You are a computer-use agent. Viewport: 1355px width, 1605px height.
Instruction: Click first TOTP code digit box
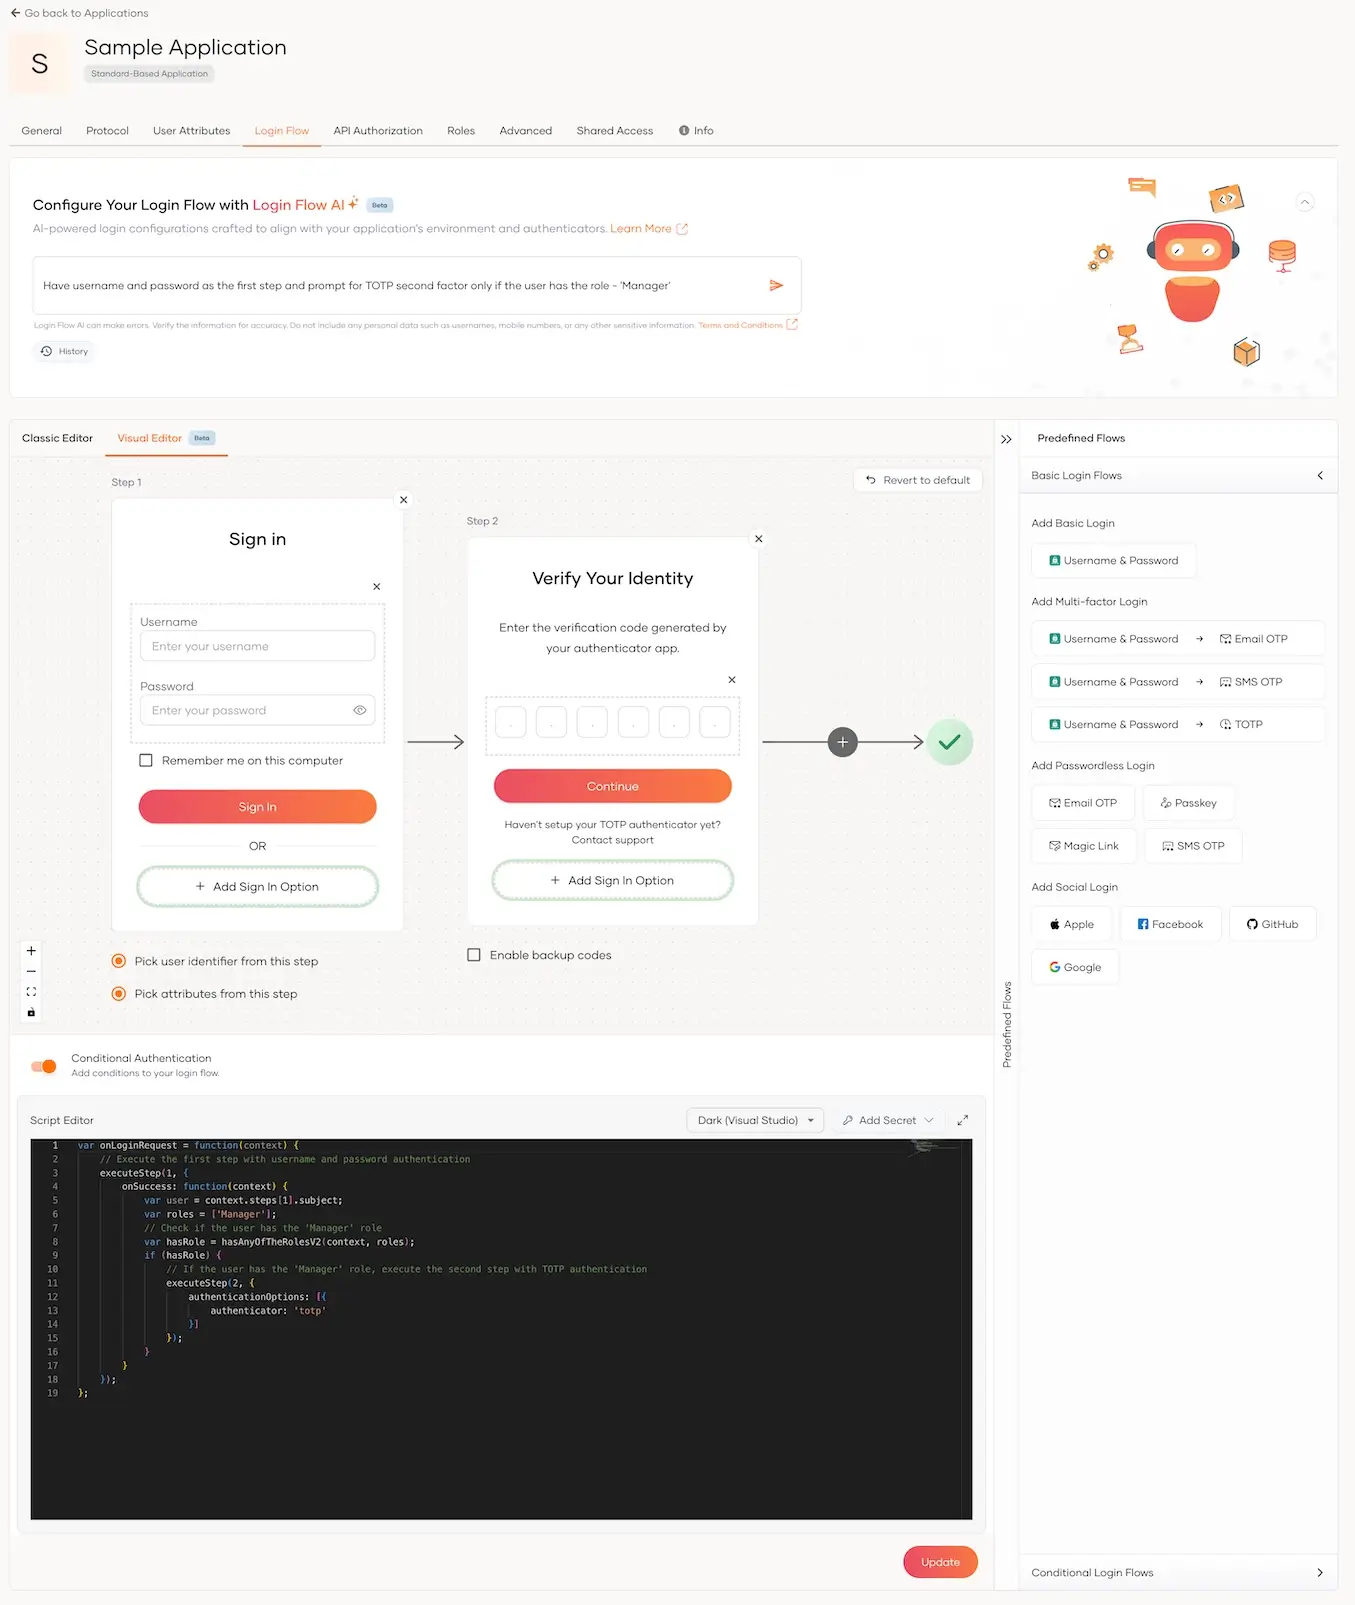pyautogui.click(x=511, y=722)
